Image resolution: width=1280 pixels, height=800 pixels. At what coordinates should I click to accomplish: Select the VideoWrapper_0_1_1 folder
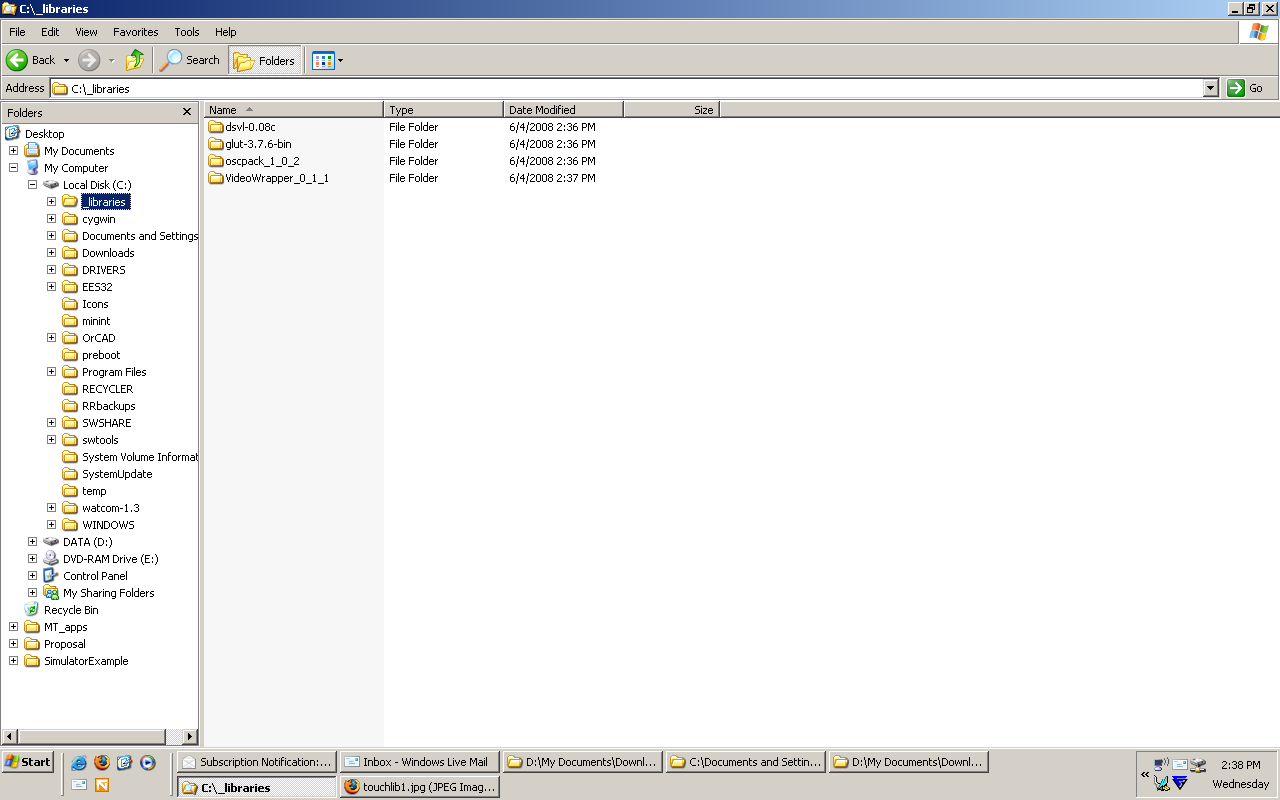click(268, 178)
